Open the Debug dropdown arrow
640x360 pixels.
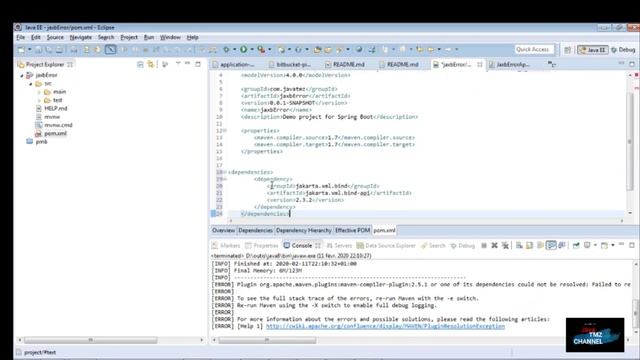[234, 50]
